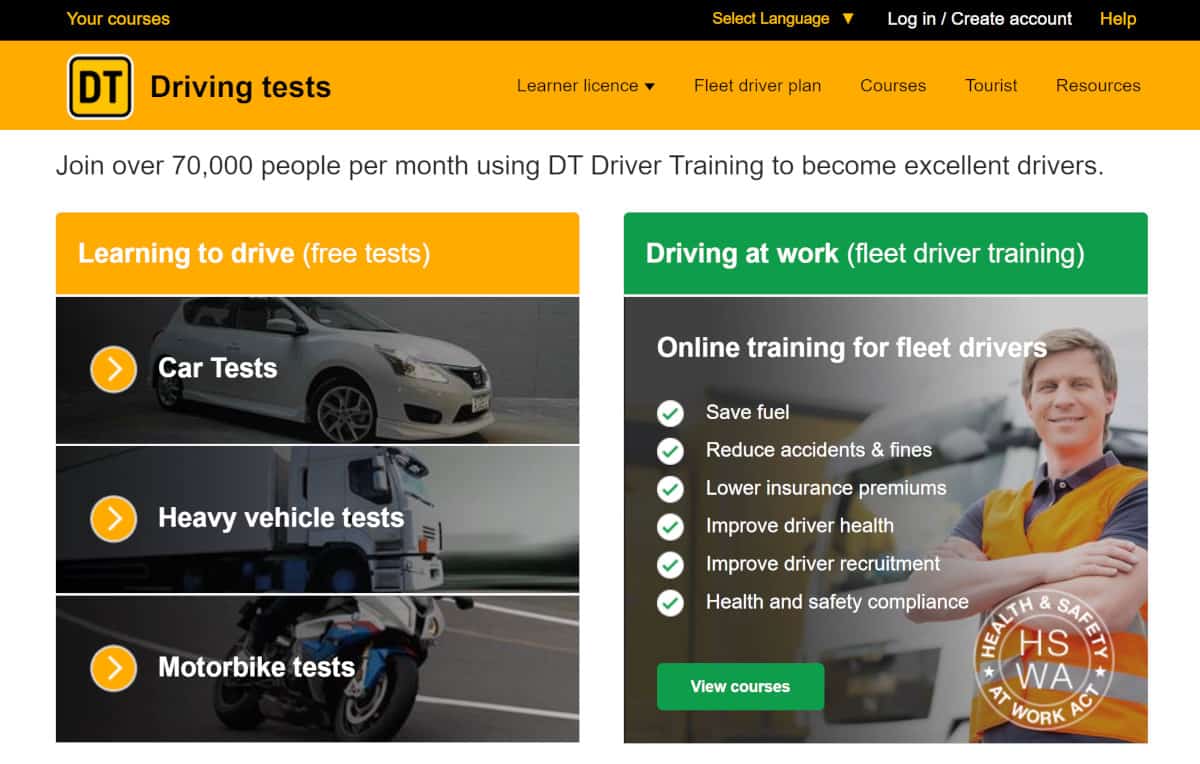Click the DT logo icon
The image size is (1200, 764).
(x=100, y=87)
